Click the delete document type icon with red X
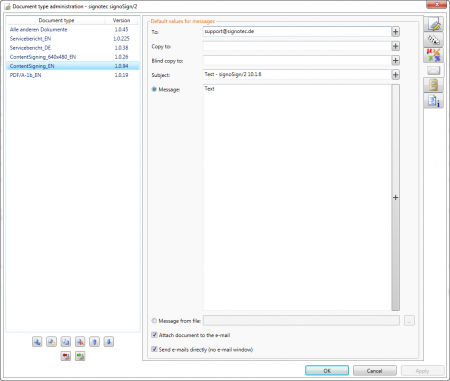This screenshot has height=381, width=450. (80, 342)
